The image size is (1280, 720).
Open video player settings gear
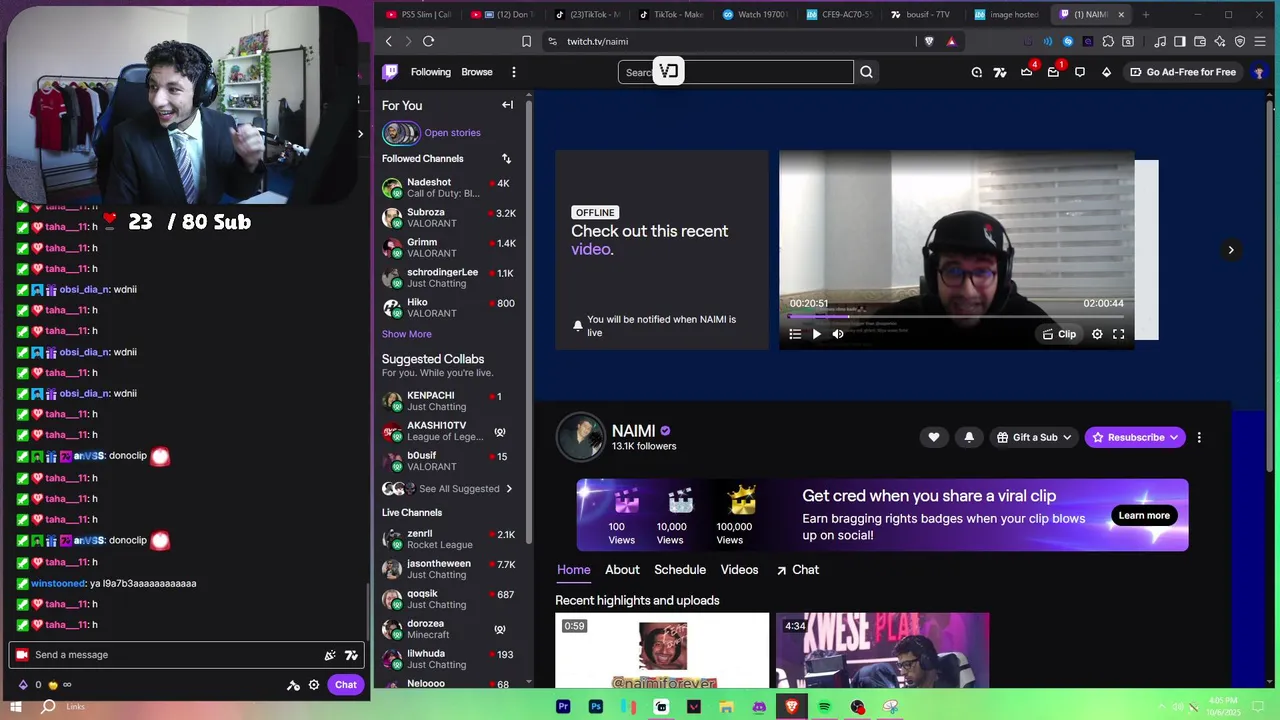(1097, 334)
